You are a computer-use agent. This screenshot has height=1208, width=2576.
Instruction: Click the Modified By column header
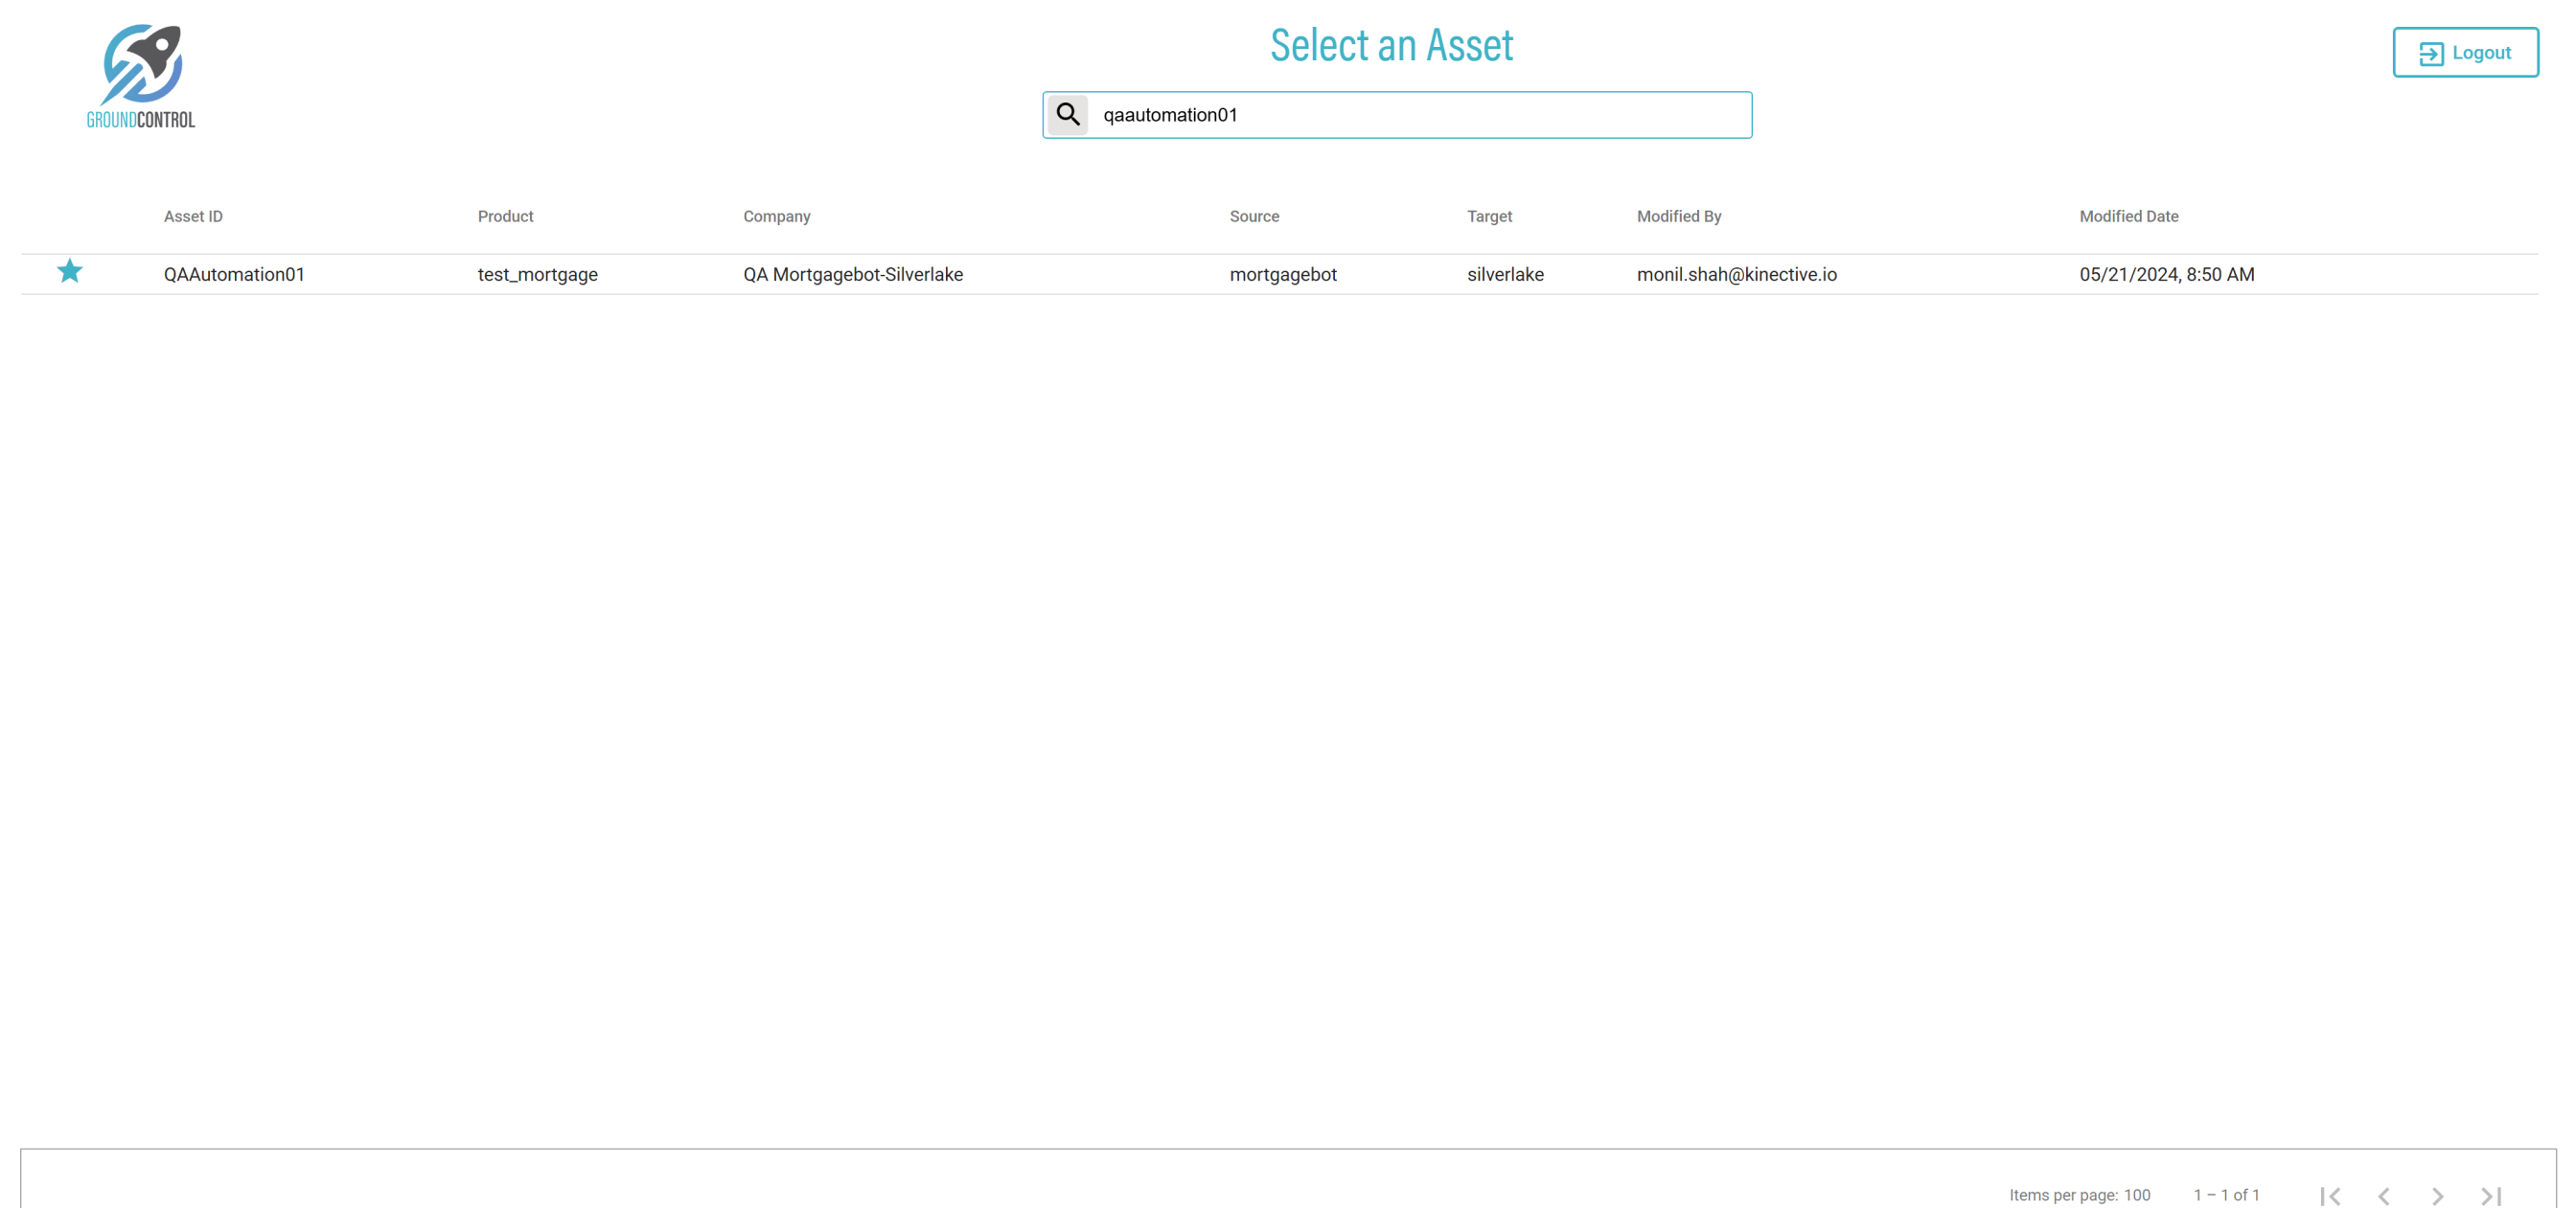coord(1678,216)
